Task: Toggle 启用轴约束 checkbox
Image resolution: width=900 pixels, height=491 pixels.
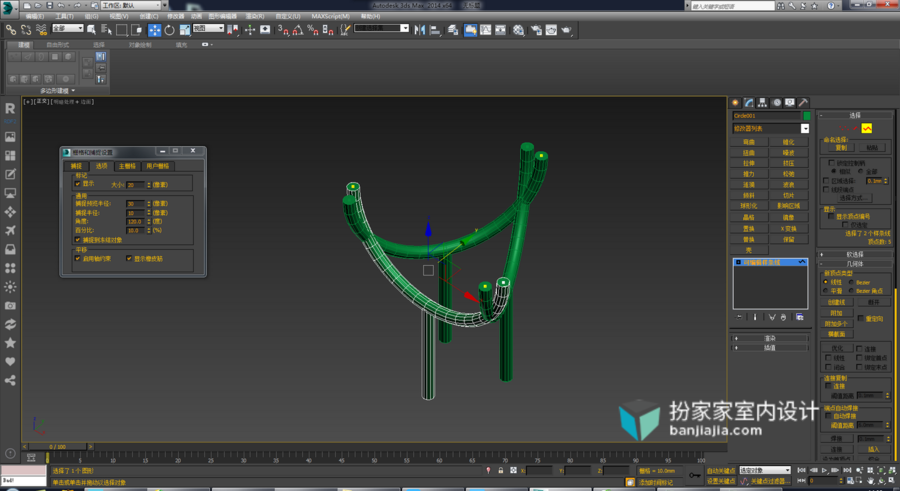Action: [x=77, y=258]
